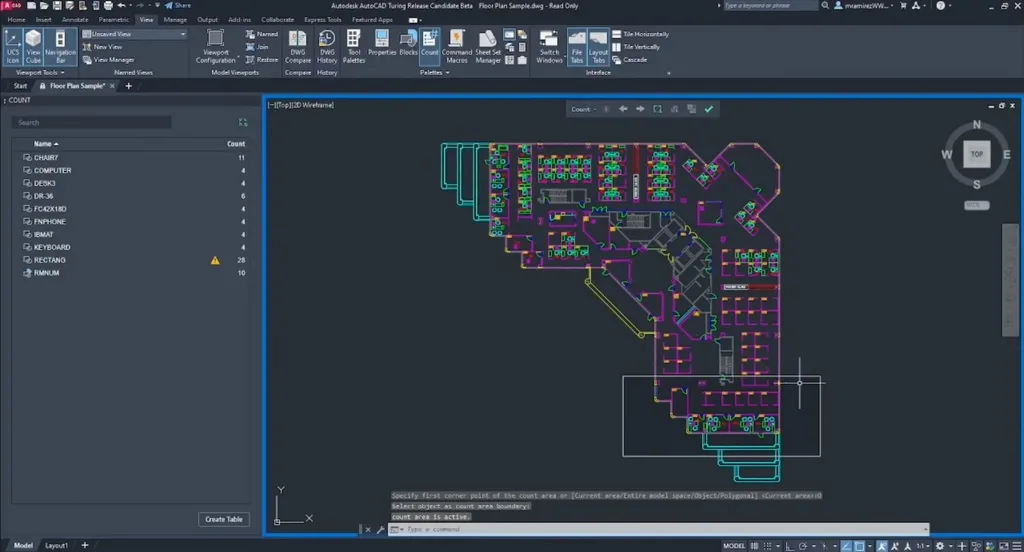Switch to the Layout1 tab
The height and width of the screenshot is (552, 1024).
pos(56,545)
